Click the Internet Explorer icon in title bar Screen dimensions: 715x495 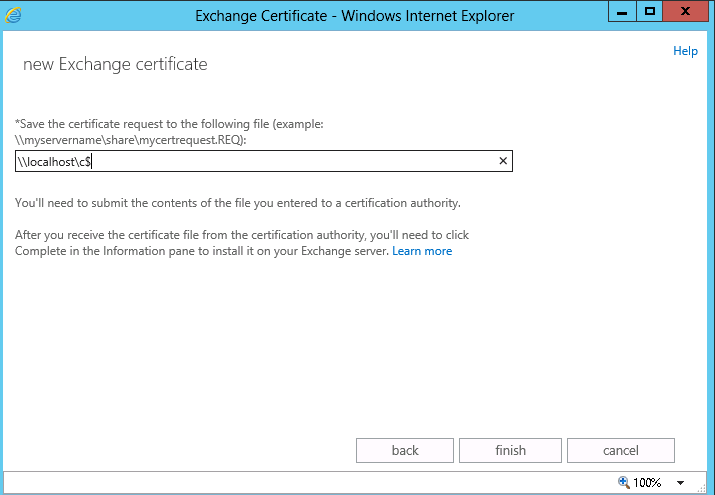point(15,14)
